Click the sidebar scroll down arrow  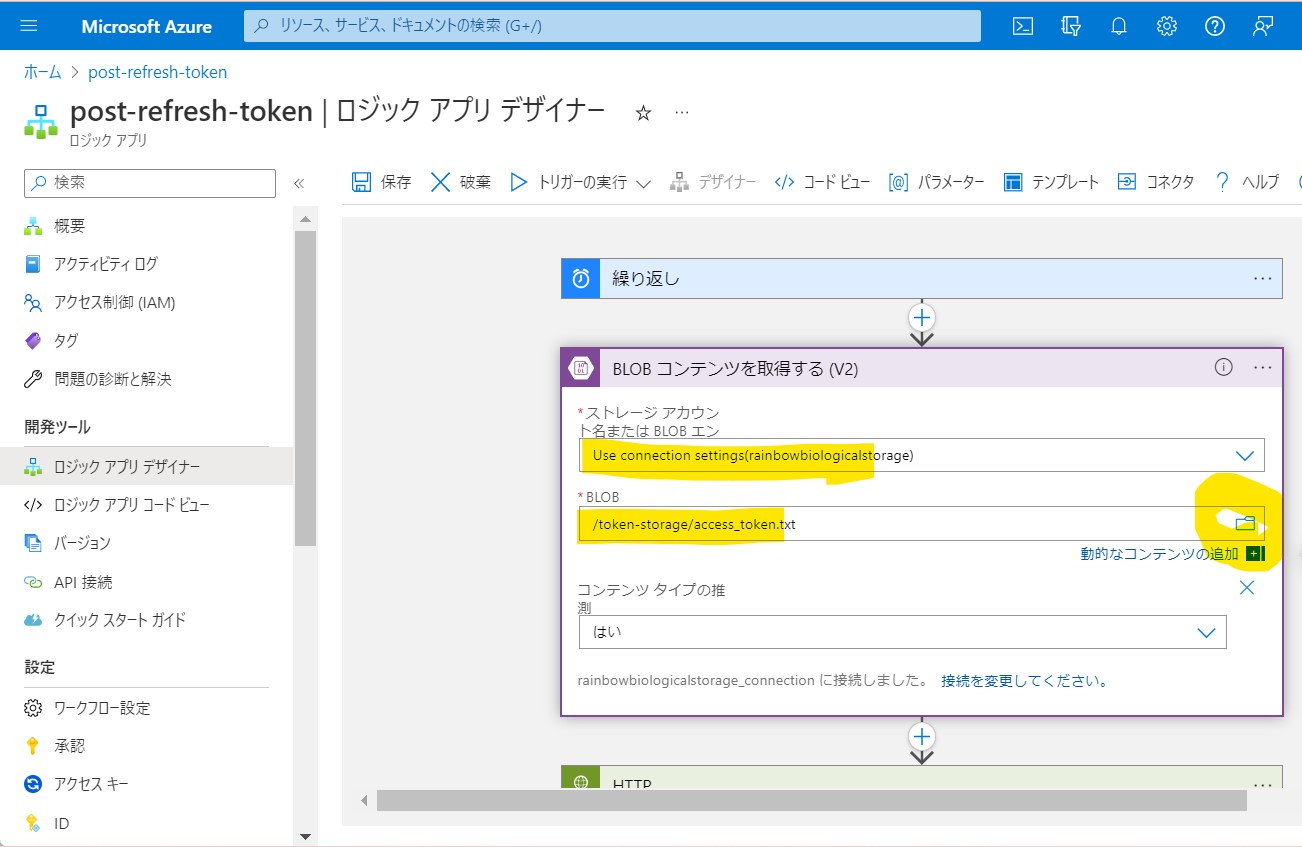306,836
